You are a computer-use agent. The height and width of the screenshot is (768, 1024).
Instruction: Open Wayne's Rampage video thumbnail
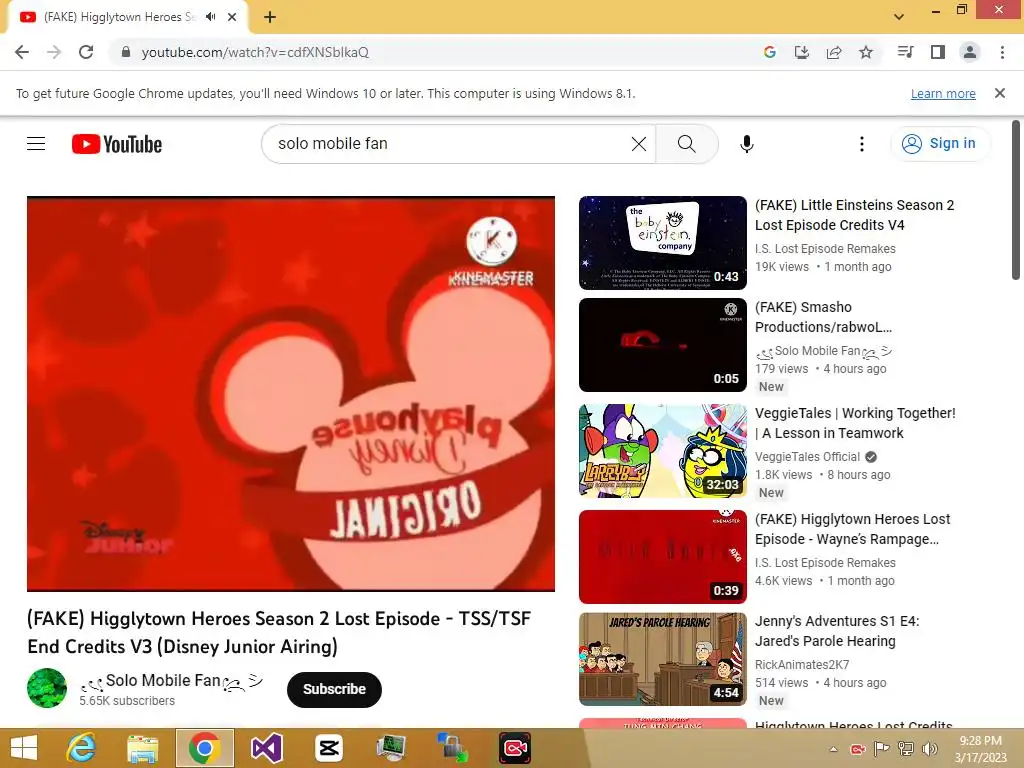coord(662,557)
